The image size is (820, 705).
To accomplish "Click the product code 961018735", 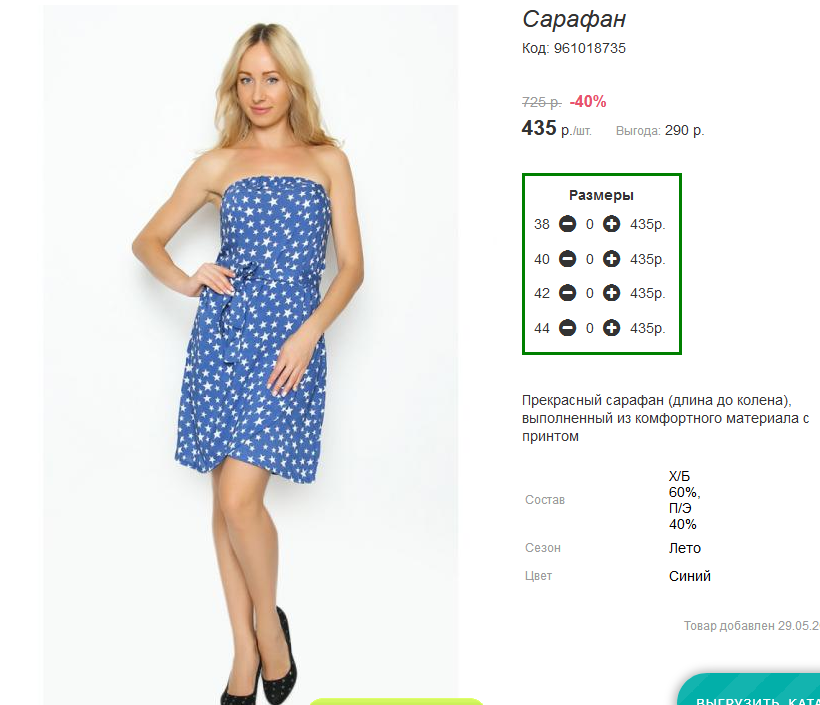I will click(x=589, y=48).
